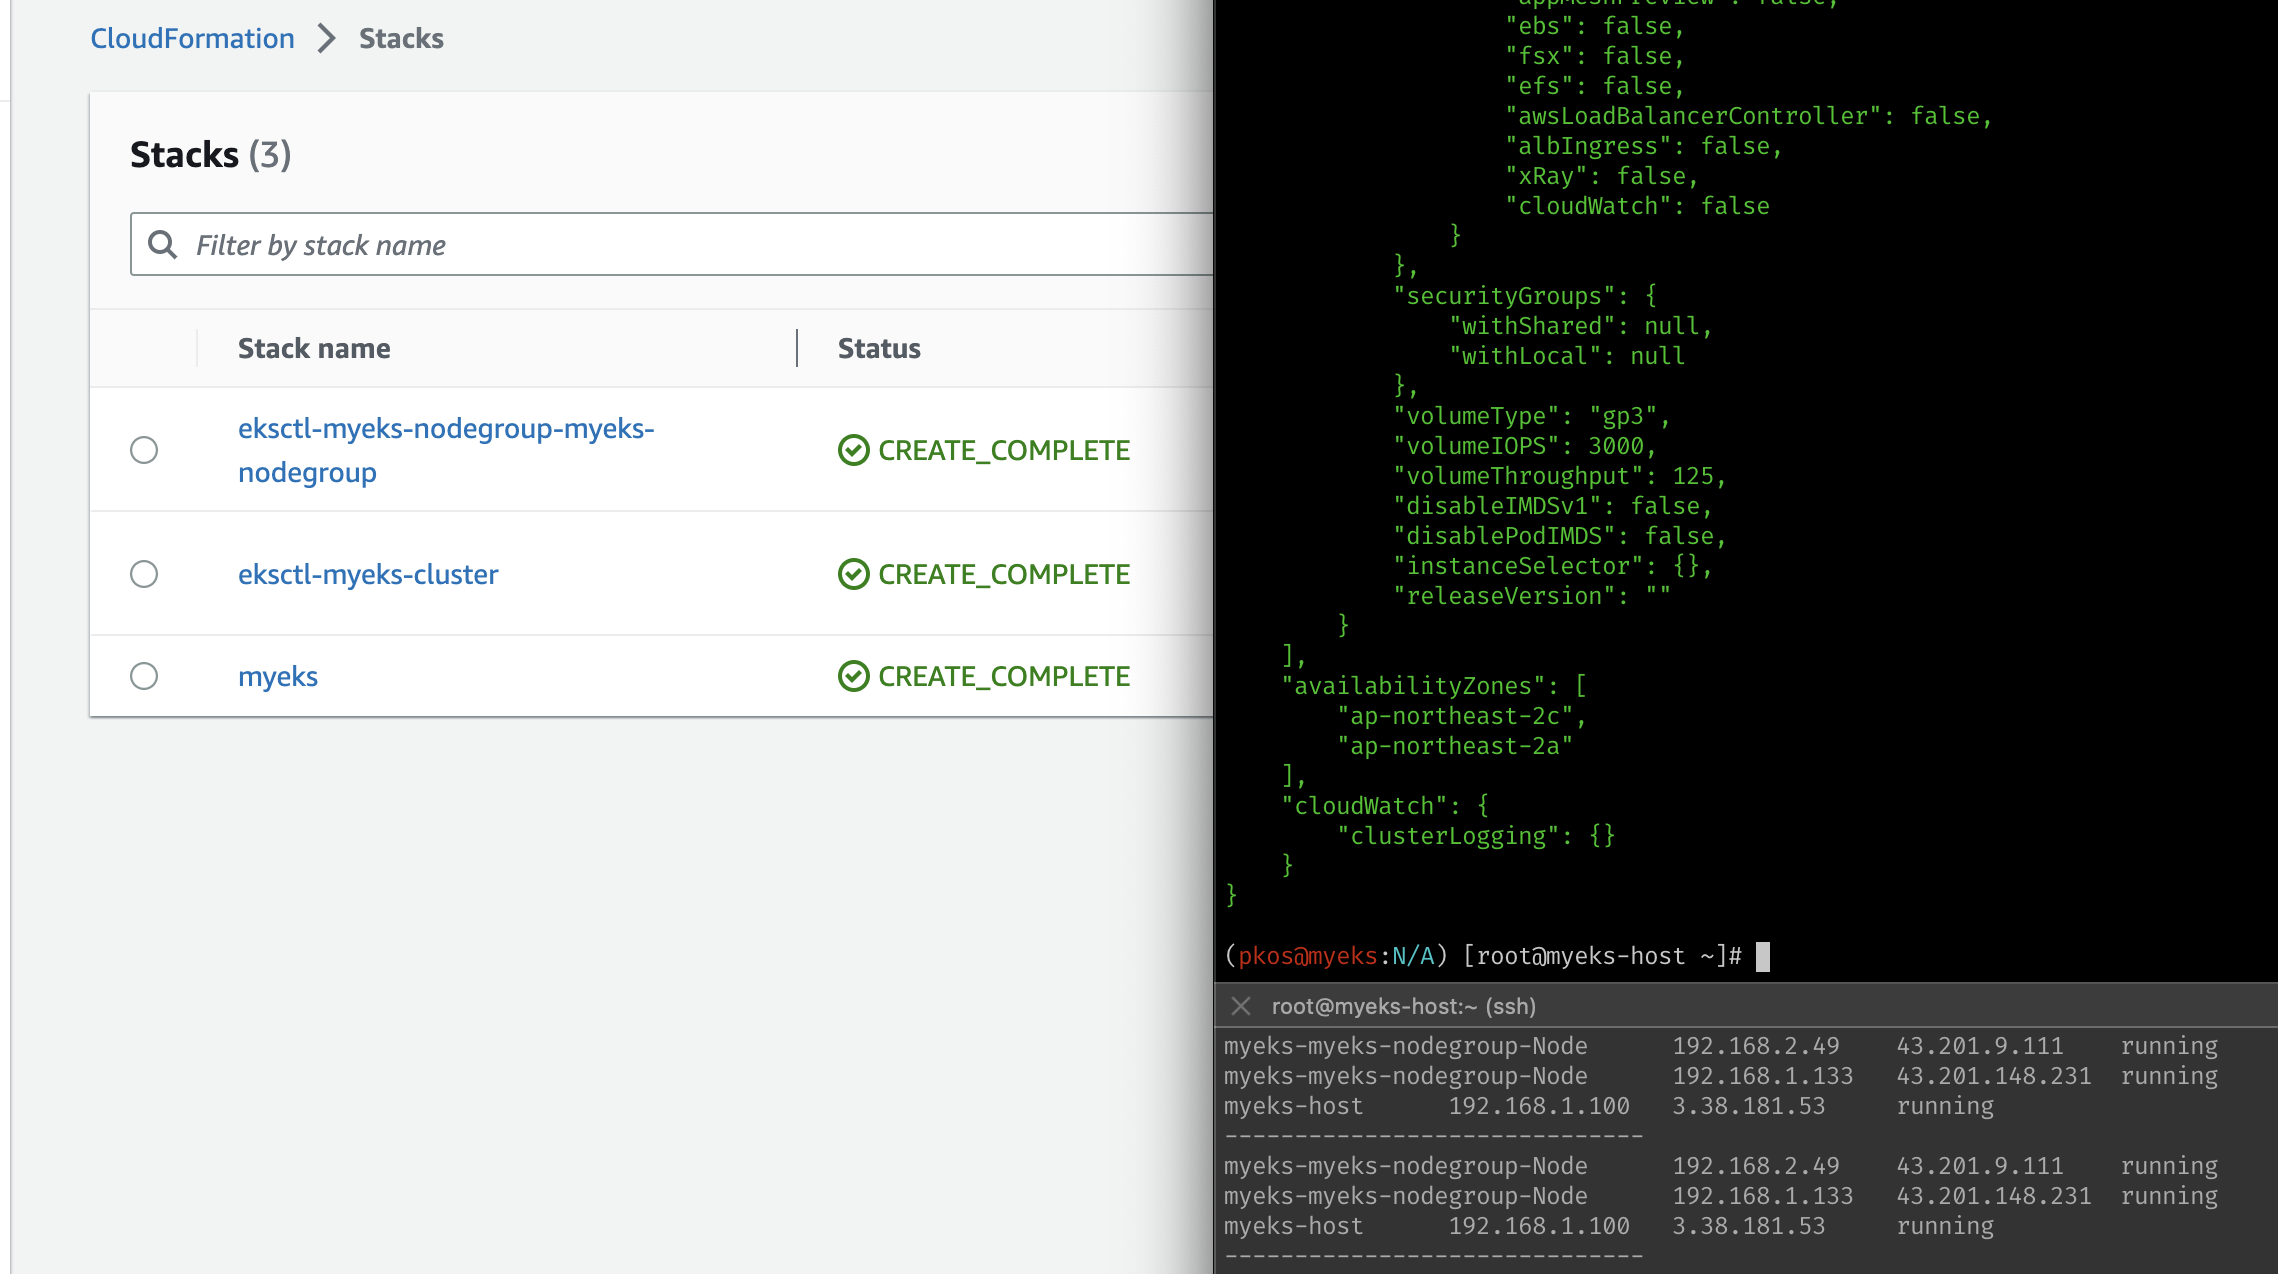Open the CloudFormation breadcrumb link
Image resolution: width=2278 pixels, height=1274 pixels.
pos(192,38)
